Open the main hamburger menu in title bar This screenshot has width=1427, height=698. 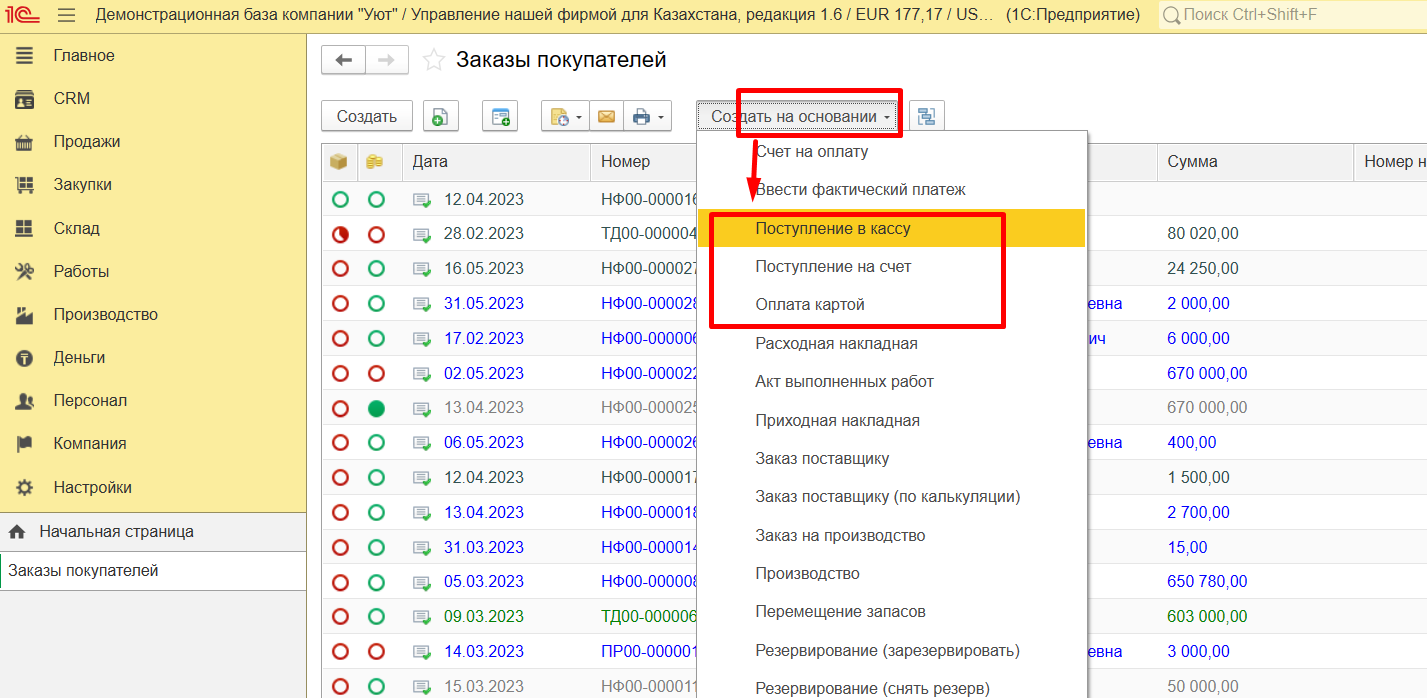coord(66,15)
